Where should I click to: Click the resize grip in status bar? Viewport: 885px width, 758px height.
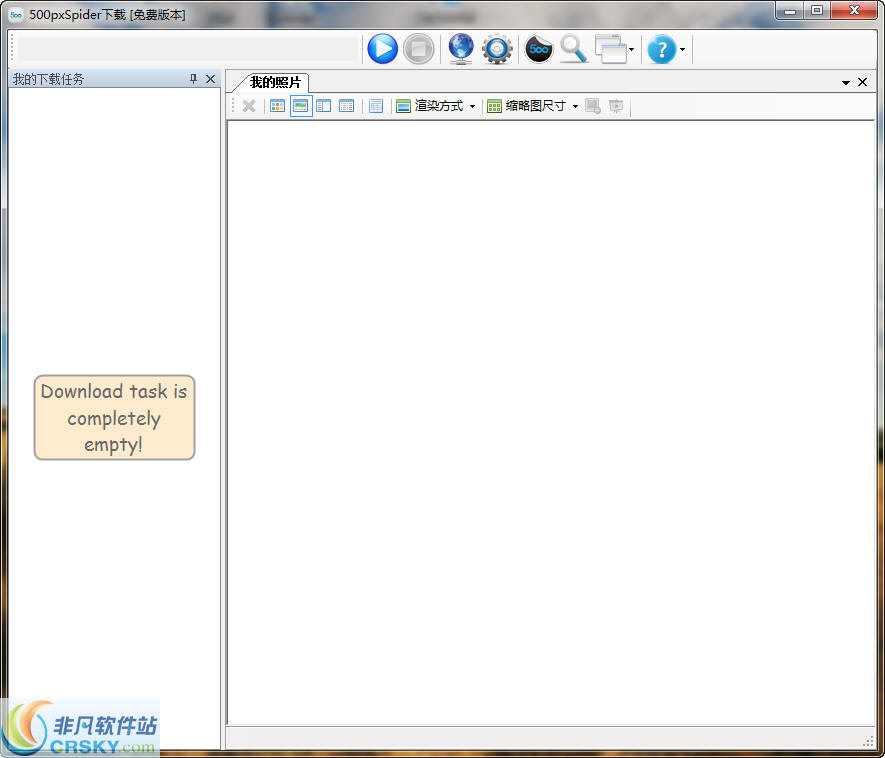click(x=868, y=741)
